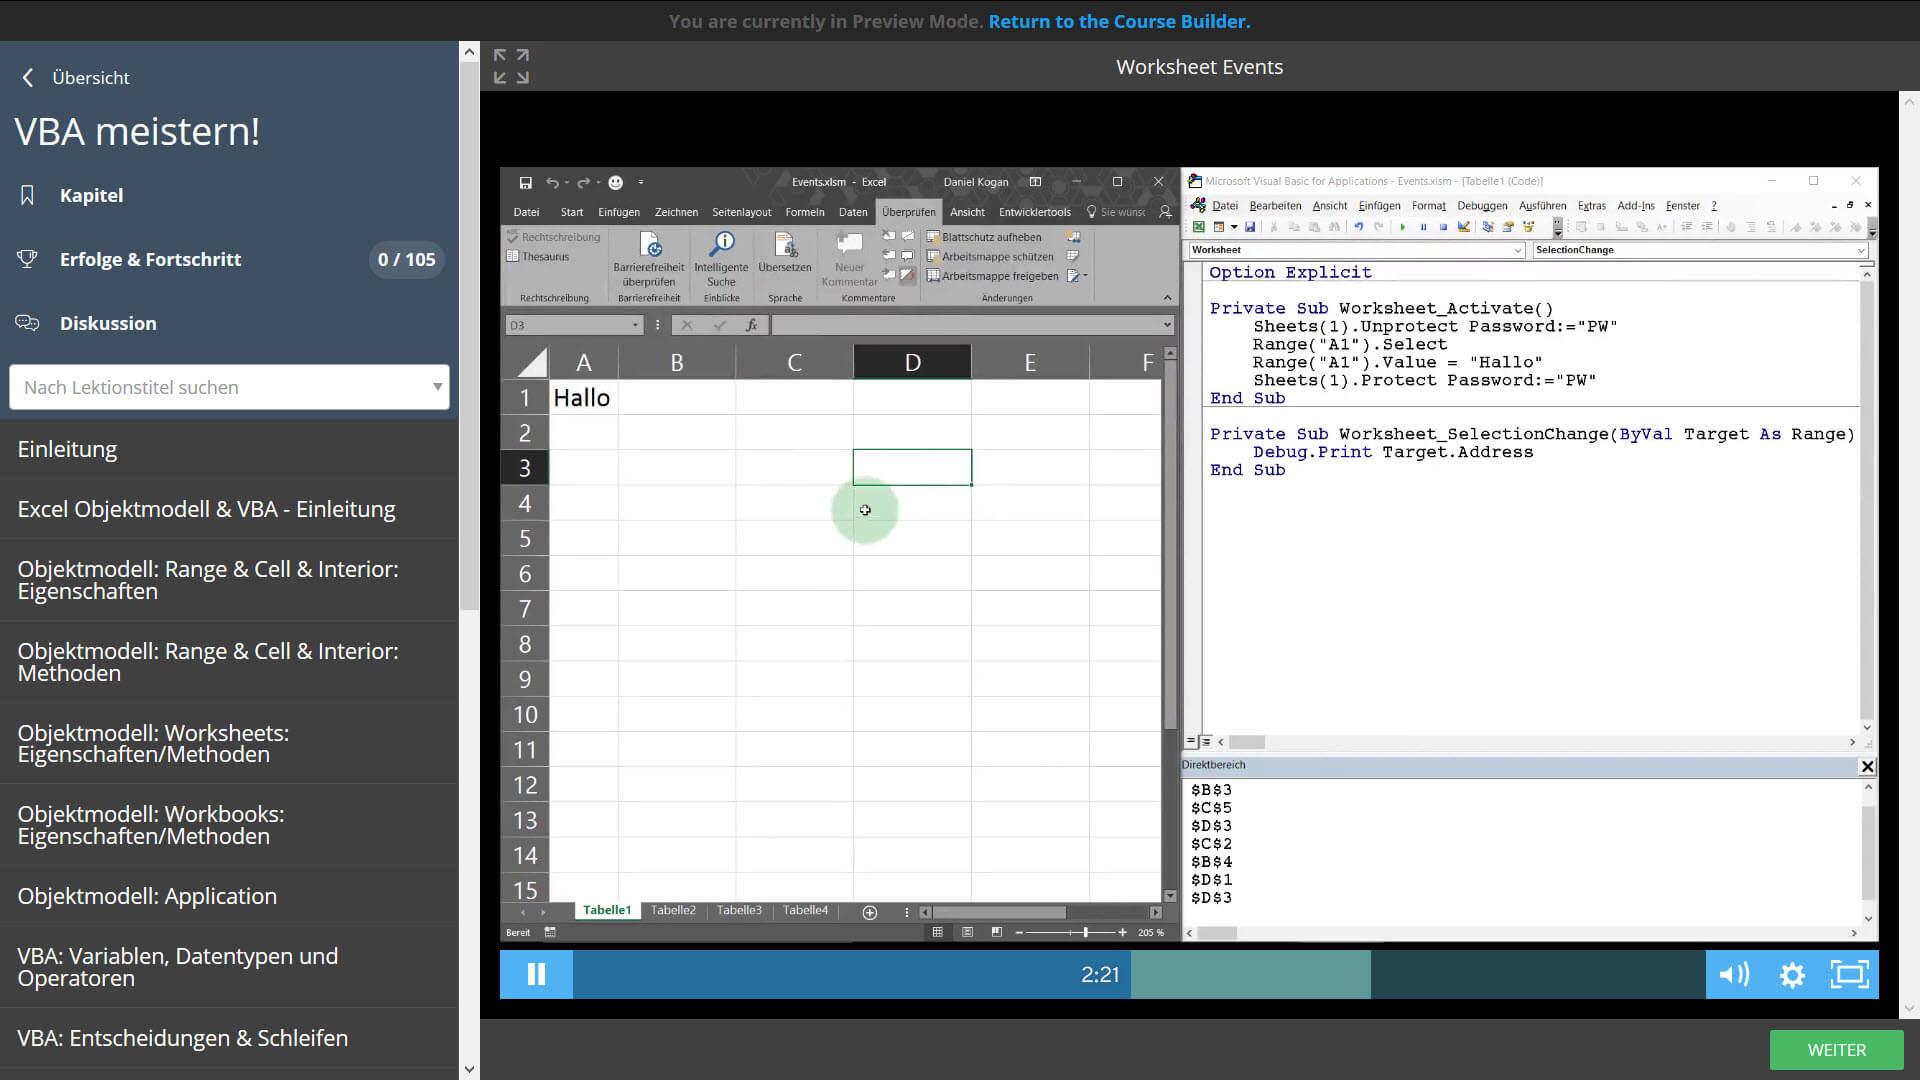This screenshot has width=1920, height=1080.
Task: Open the Einleitung lesson
Action: (x=229, y=449)
